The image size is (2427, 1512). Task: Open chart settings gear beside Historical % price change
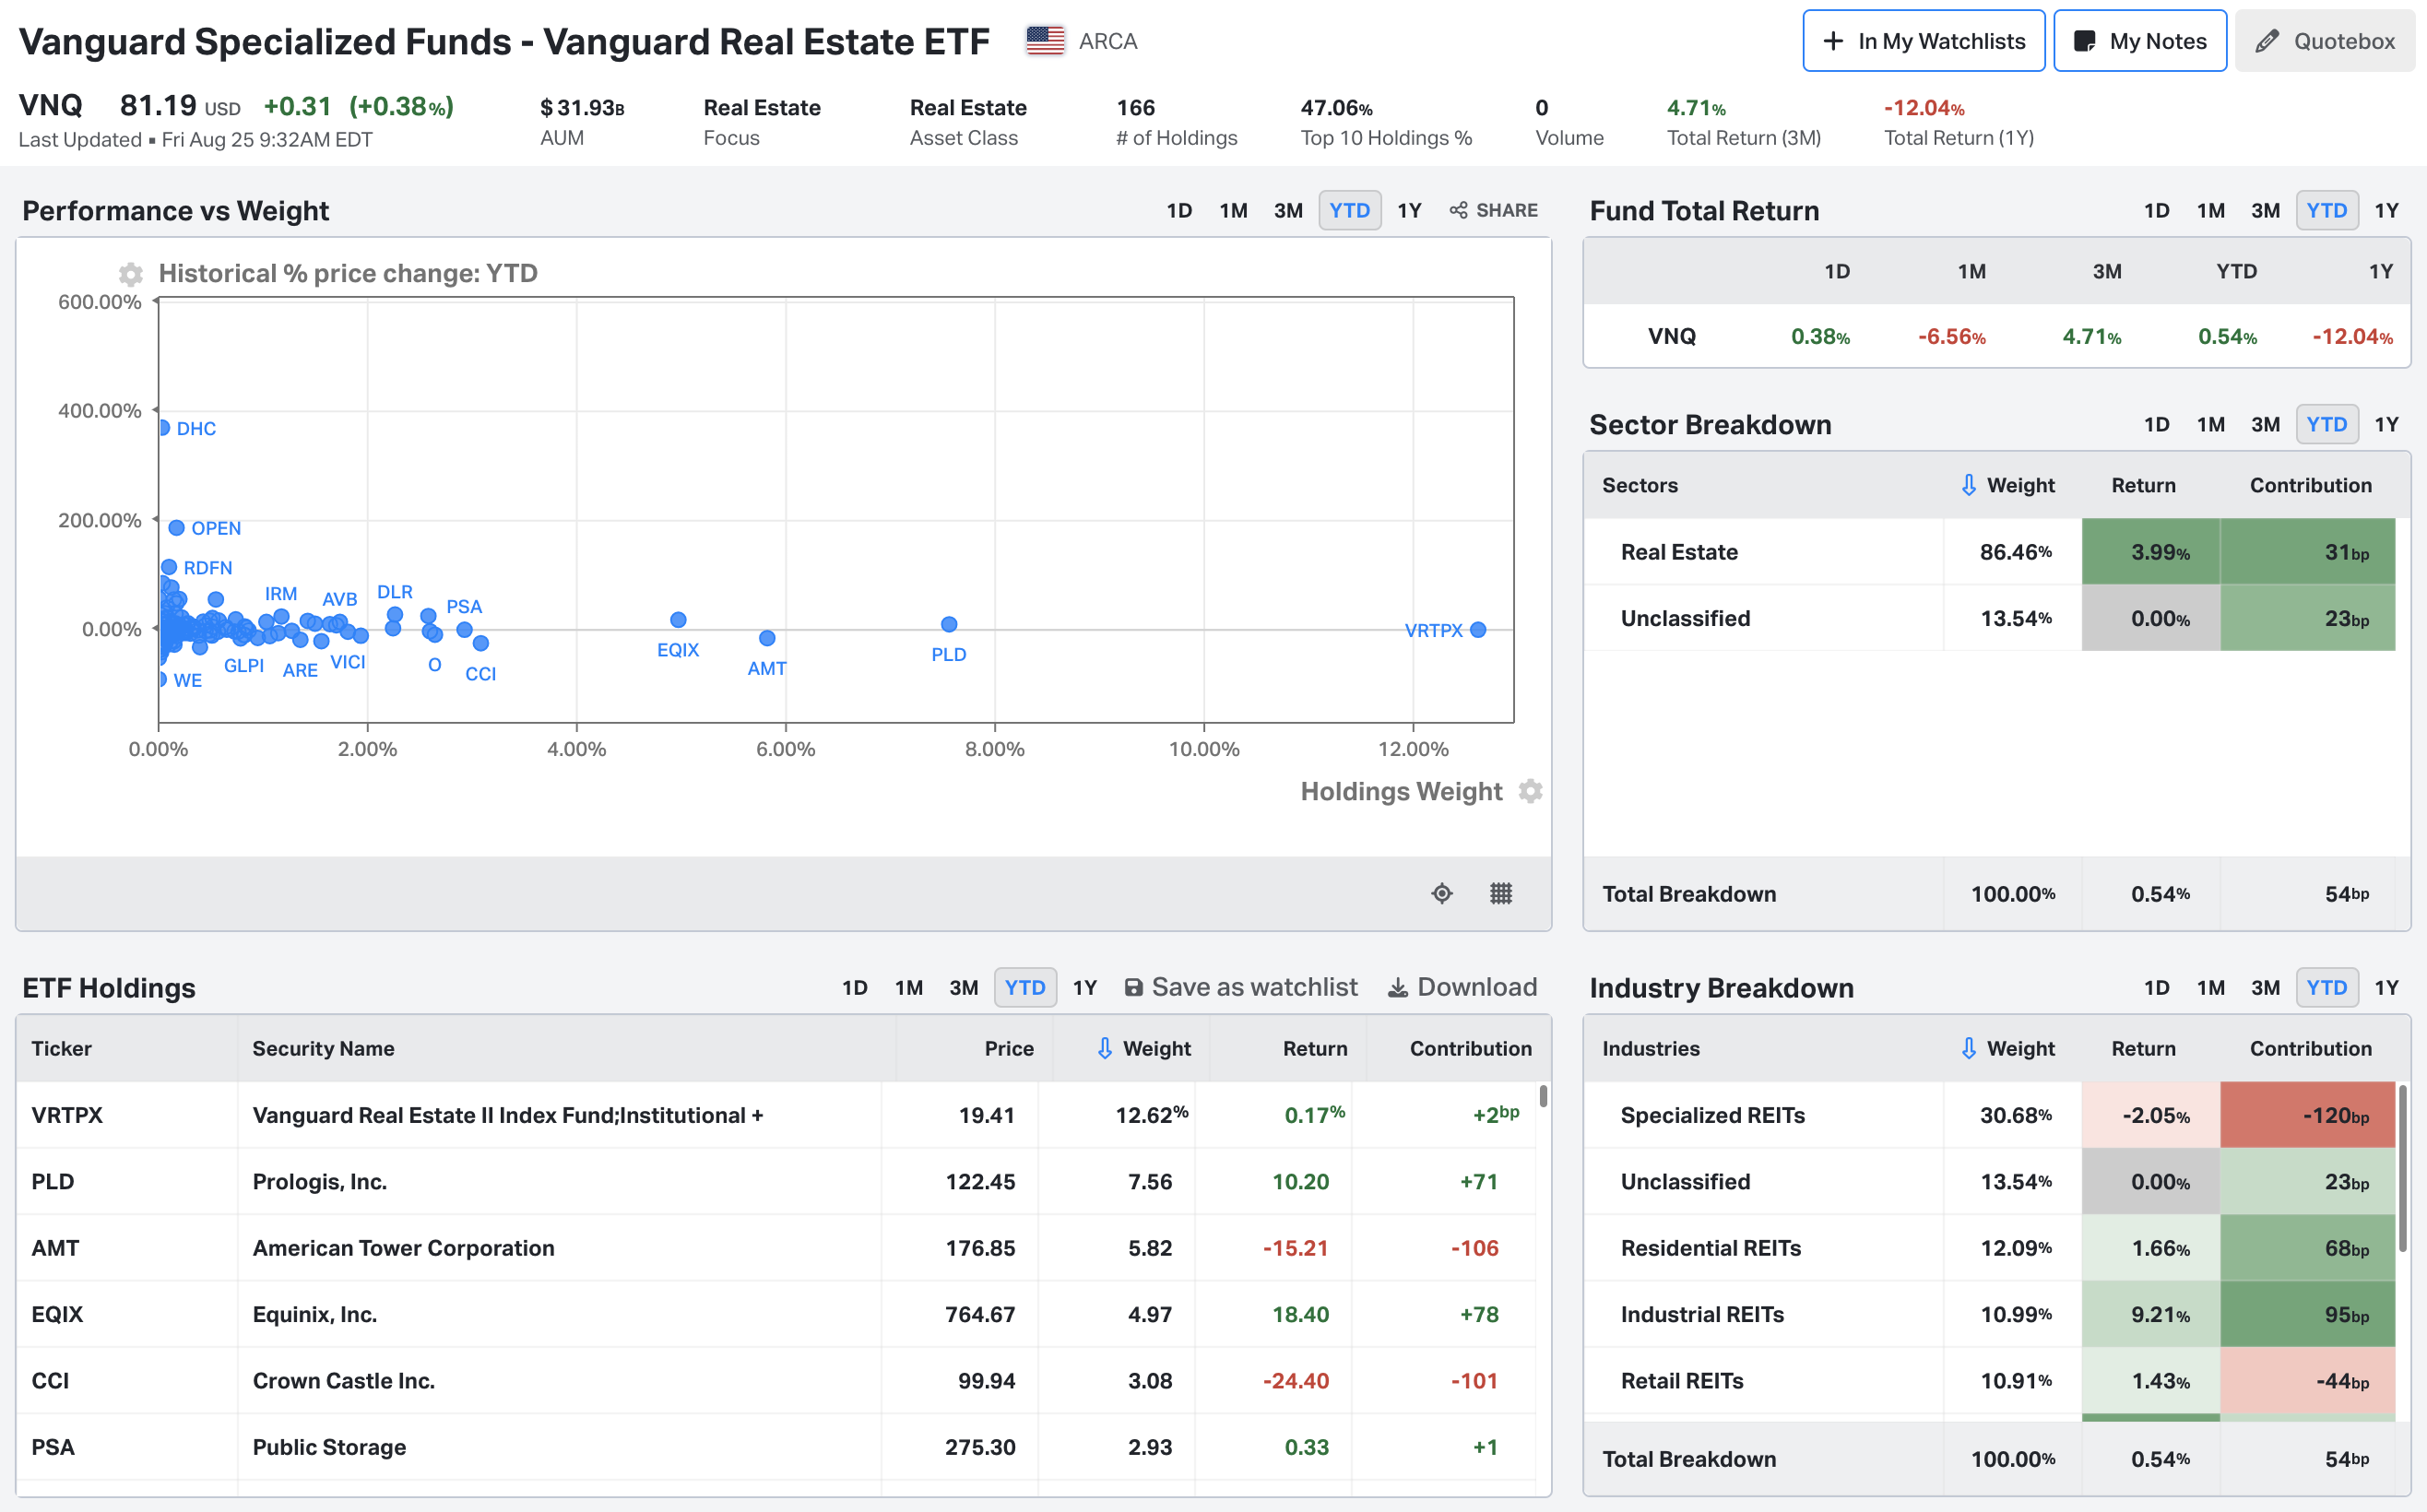[131, 274]
